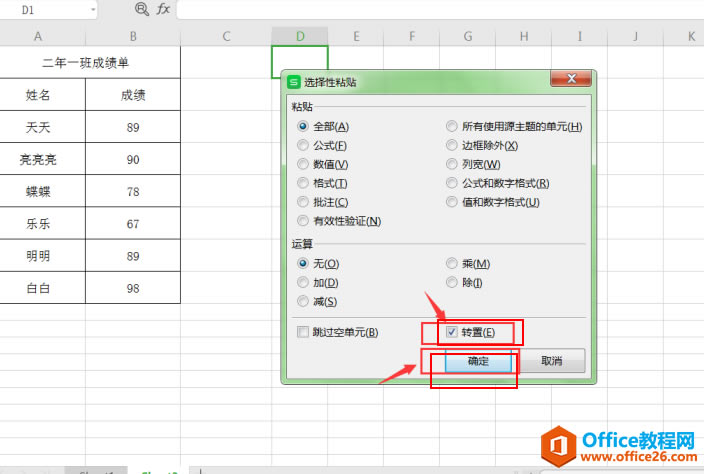Click the score cell 67
The height and width of the screenshot is (474, 704).
point(133,224)
